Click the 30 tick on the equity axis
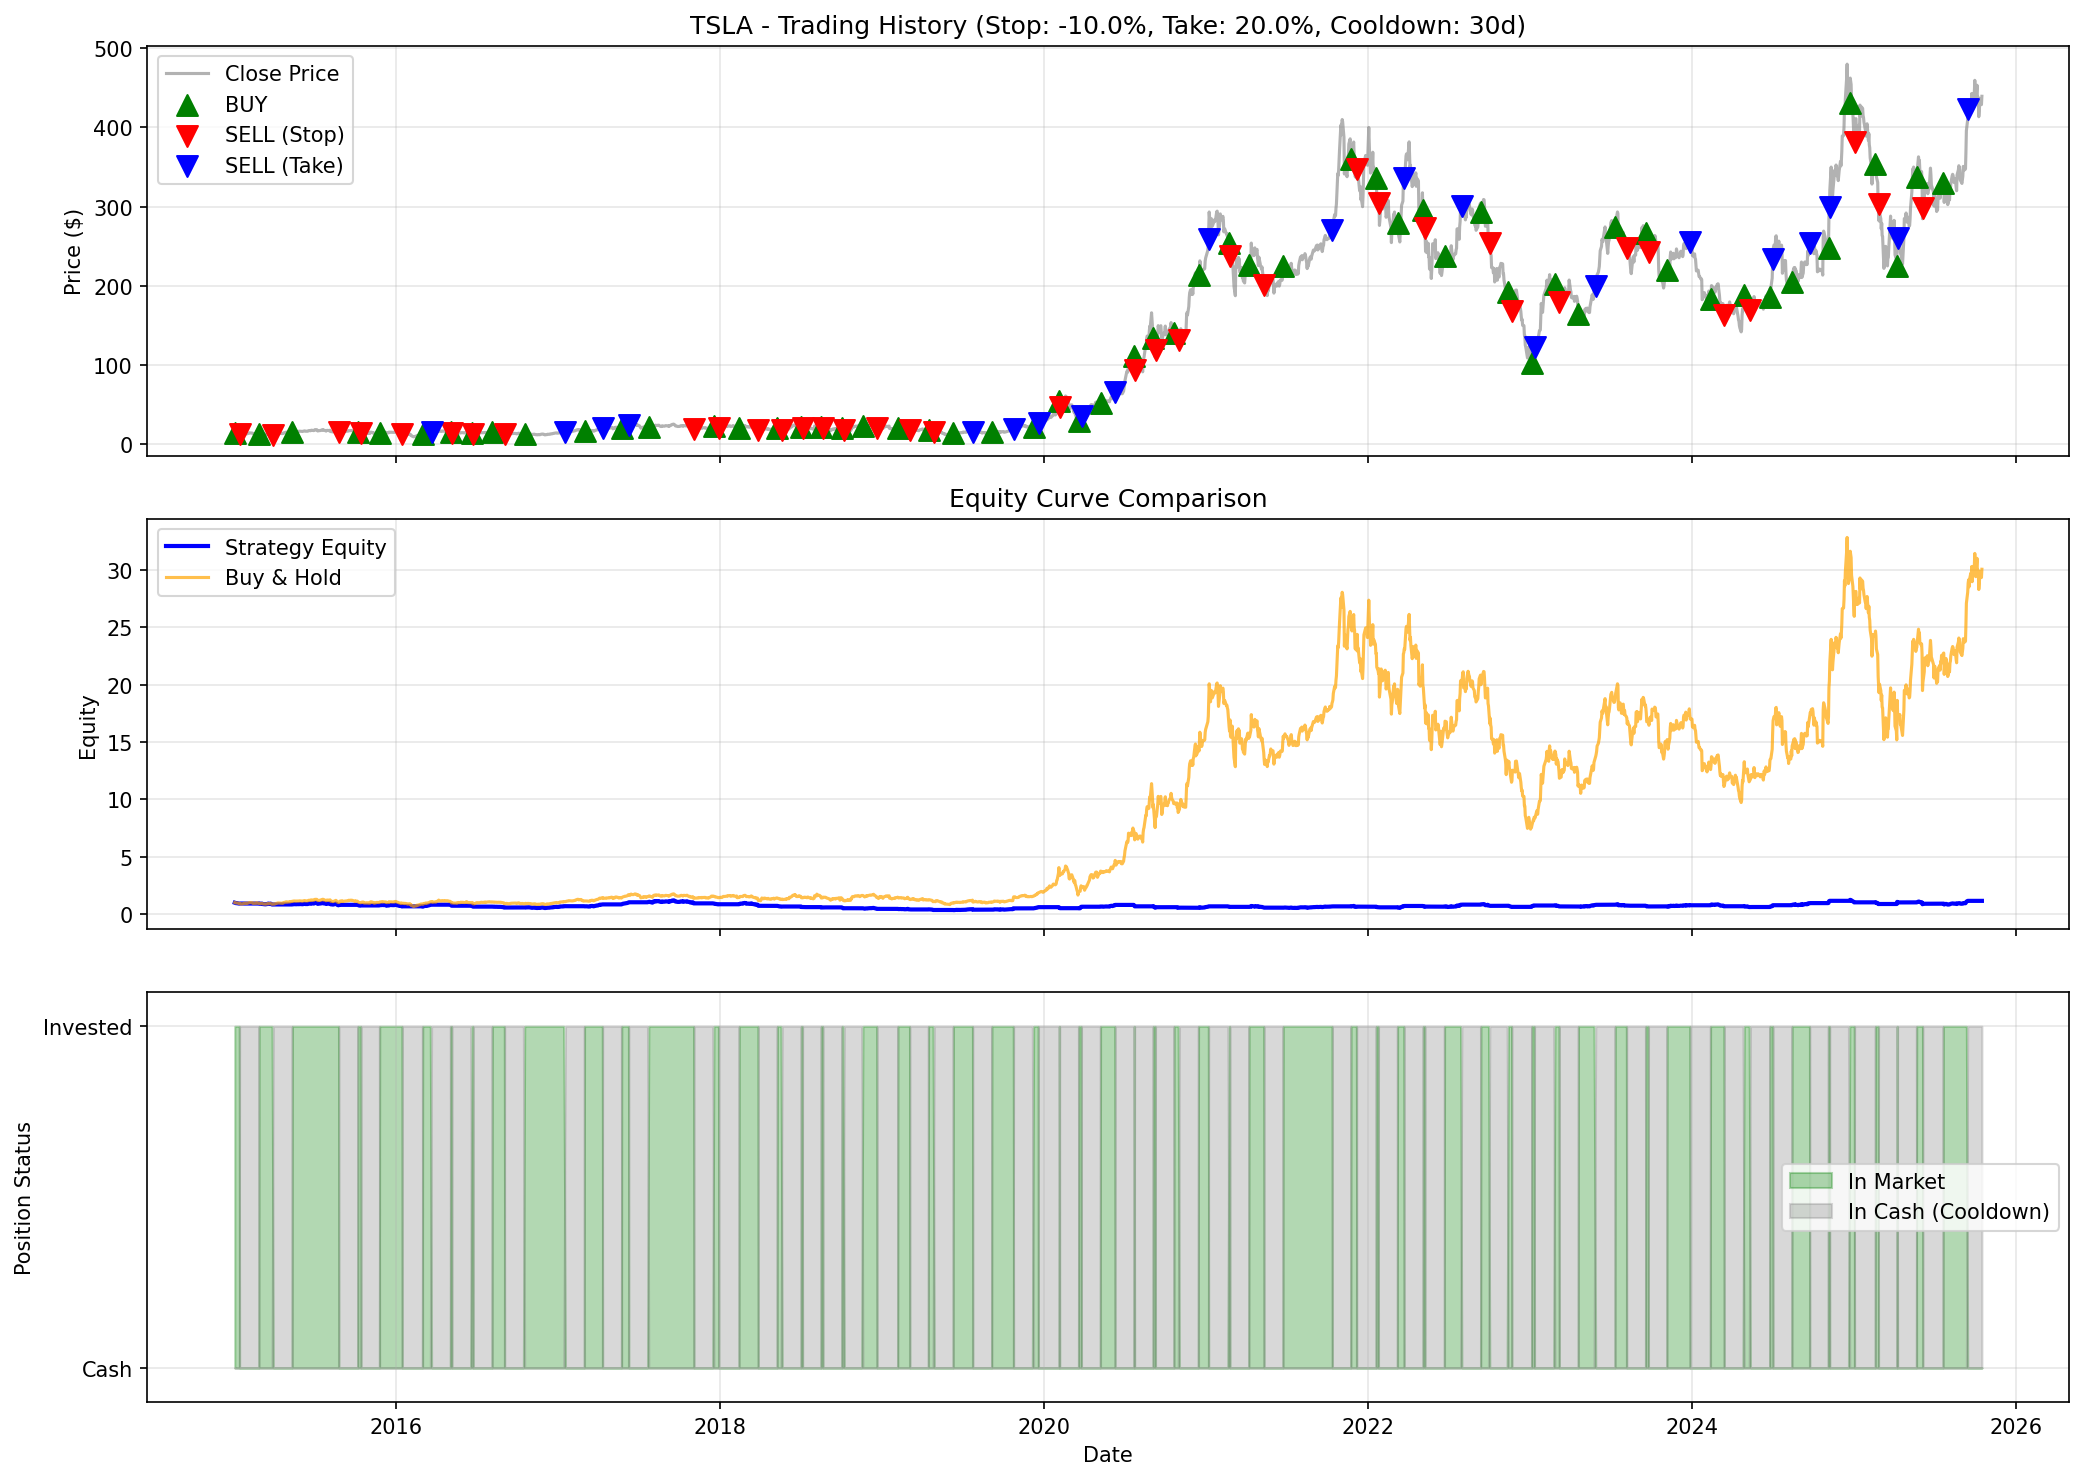 (121, 571)
